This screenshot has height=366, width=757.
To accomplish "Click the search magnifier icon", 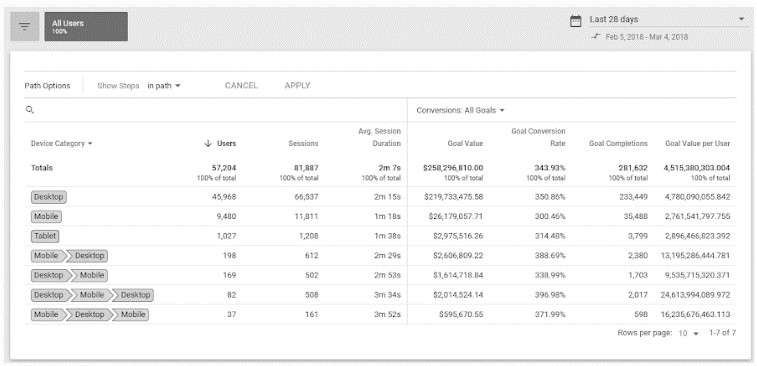I will coord(29,110).
